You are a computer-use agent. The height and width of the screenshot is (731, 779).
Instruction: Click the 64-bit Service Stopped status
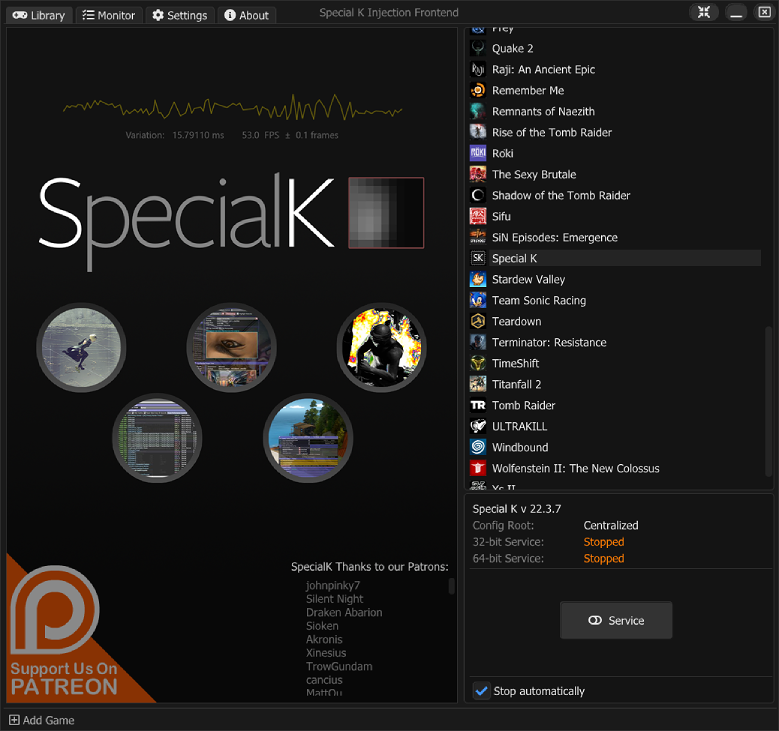604,558
